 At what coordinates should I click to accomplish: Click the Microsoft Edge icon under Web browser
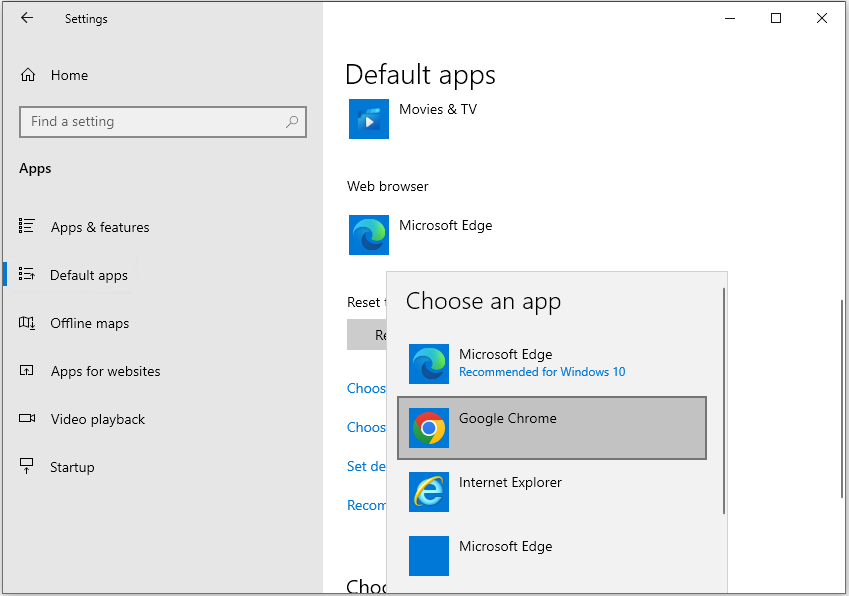[x=369, y=235]
